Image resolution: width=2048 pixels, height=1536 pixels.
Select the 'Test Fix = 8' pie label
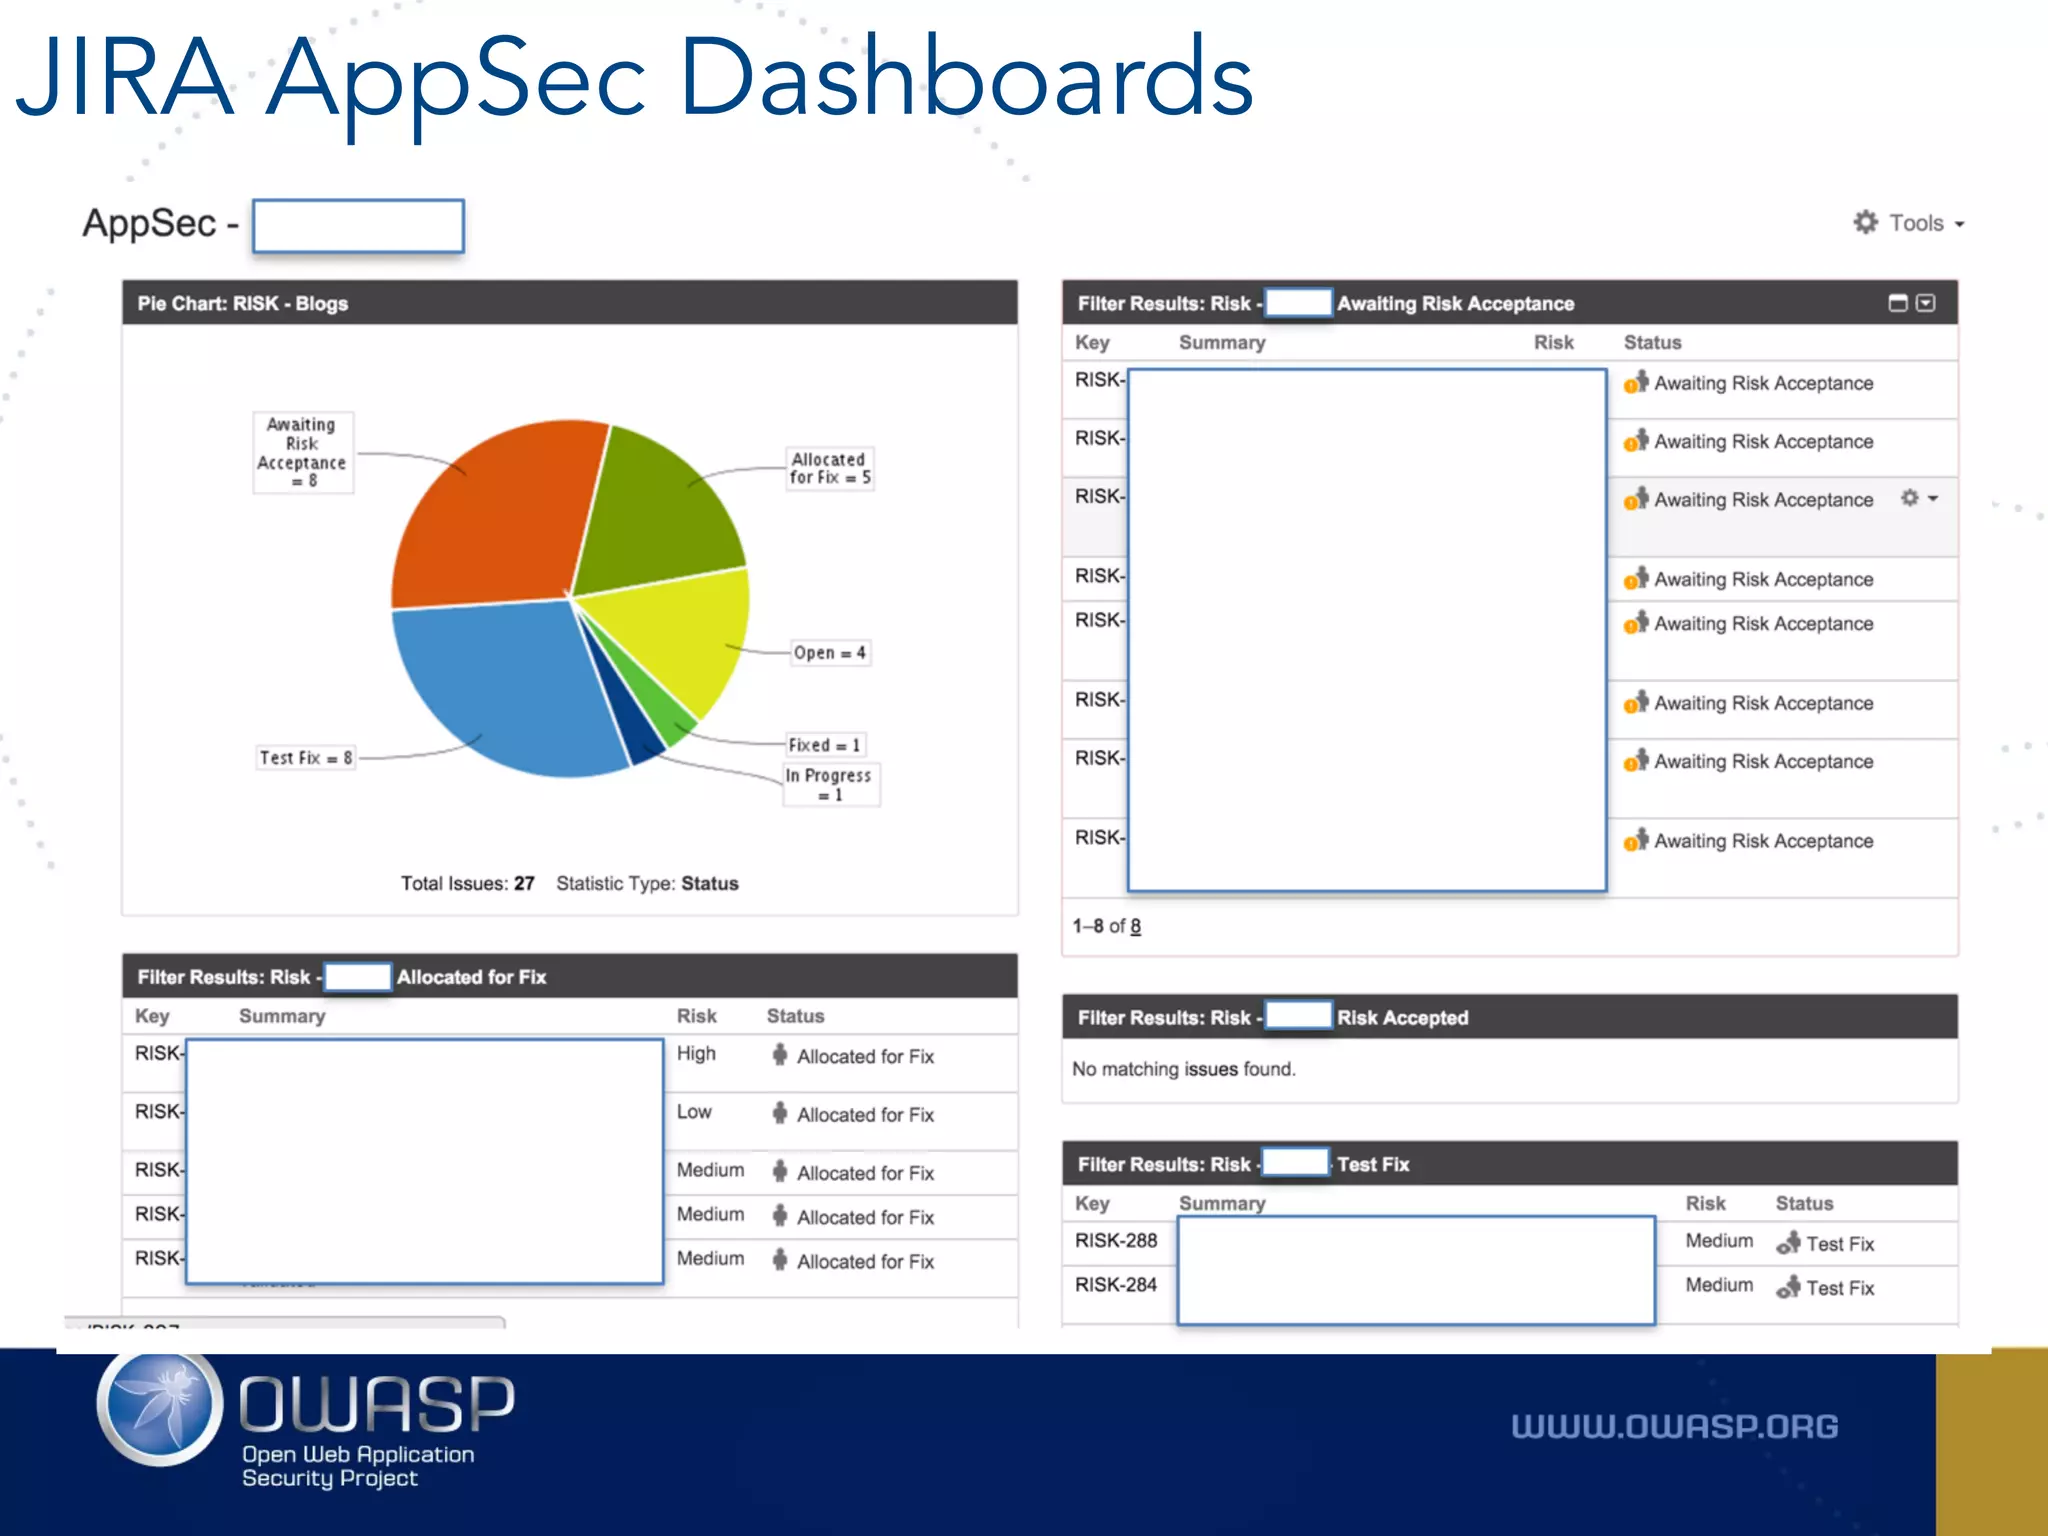(x=305, y=758)
